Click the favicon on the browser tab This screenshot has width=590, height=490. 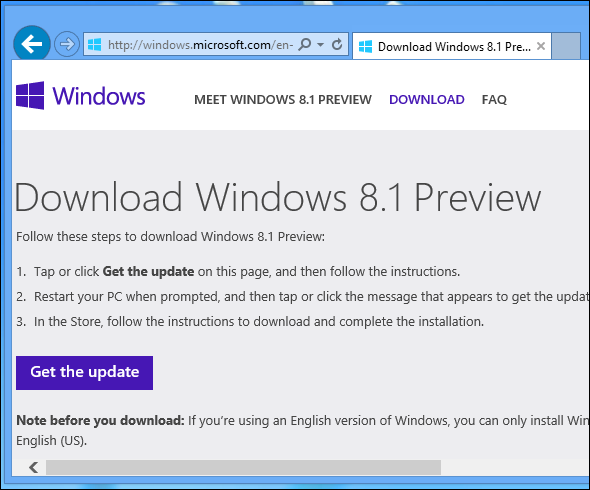[x=365, y=47]
